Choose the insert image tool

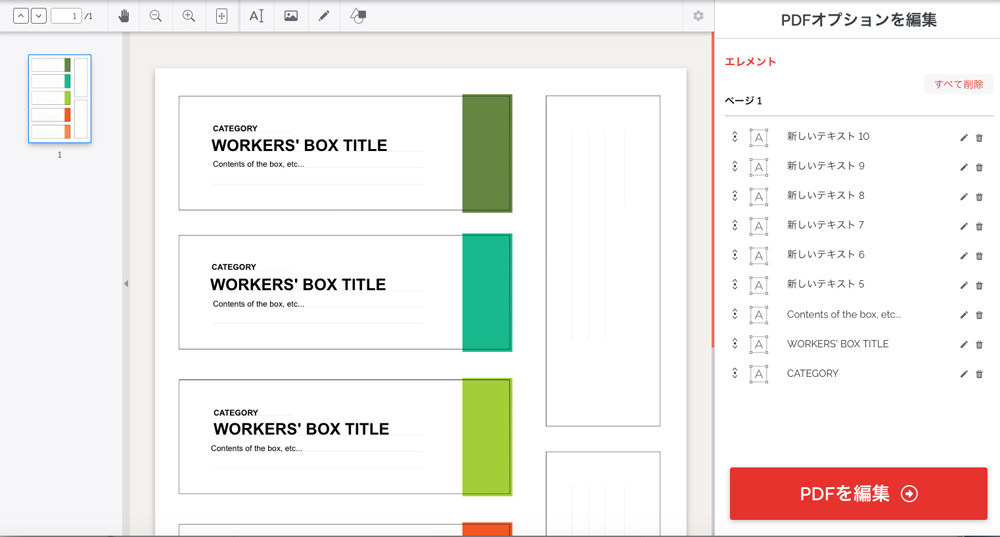pos(291,16)
